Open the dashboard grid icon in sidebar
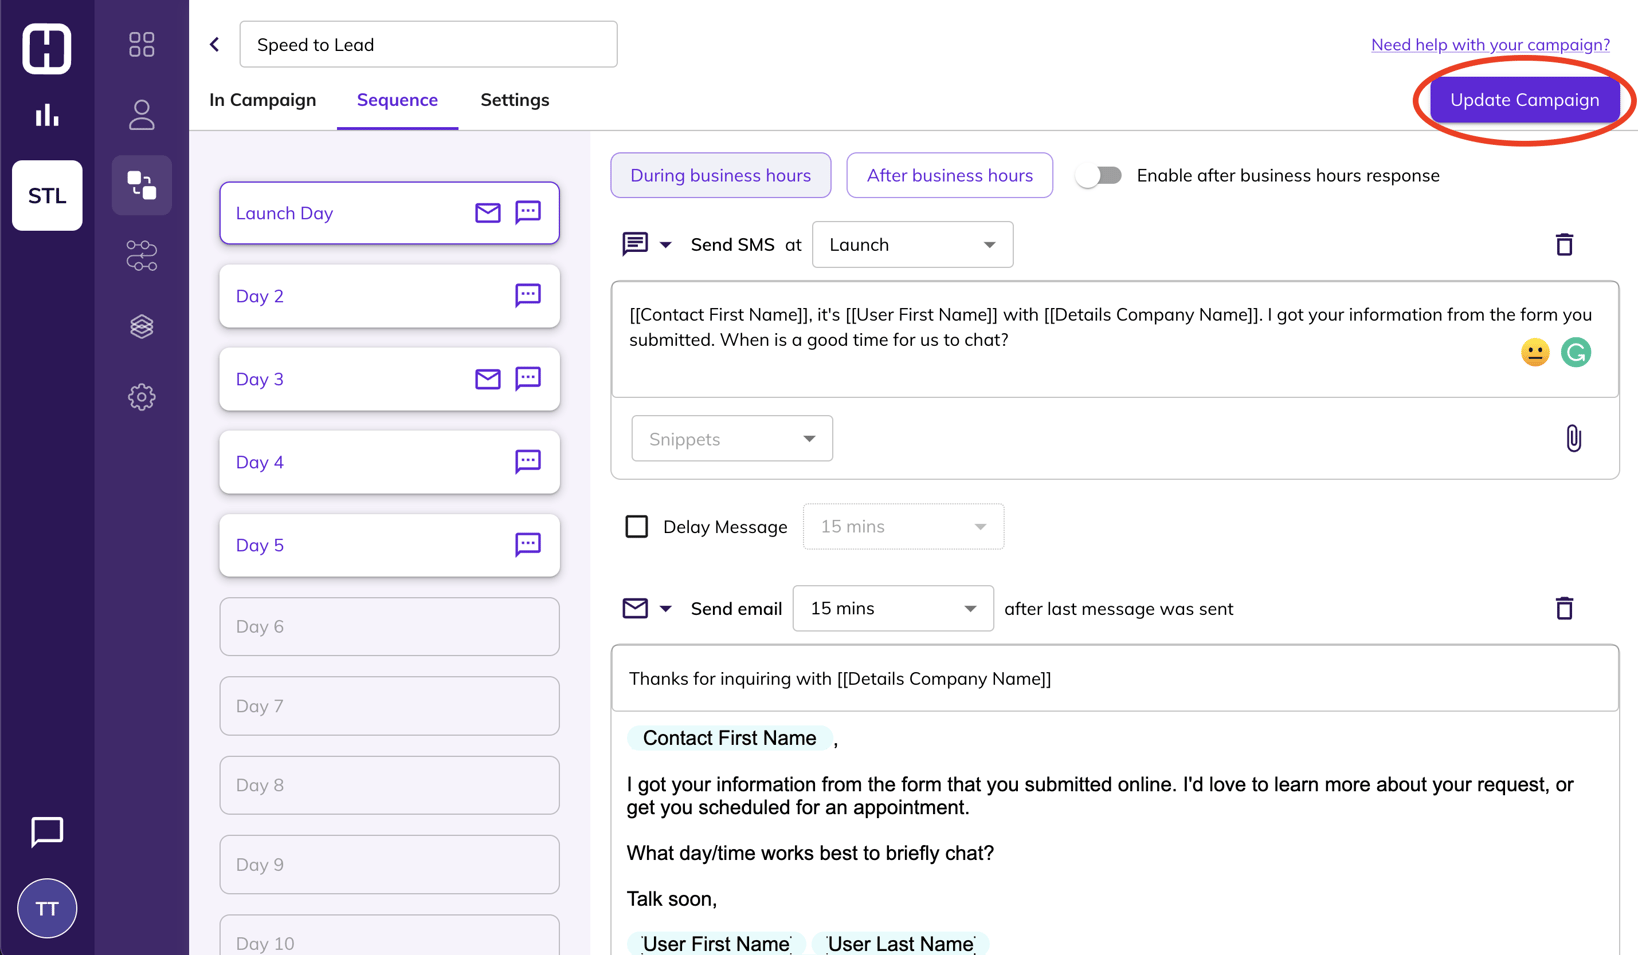The height and width of the screenshot is (955, 1638). (x=141, y=44)
